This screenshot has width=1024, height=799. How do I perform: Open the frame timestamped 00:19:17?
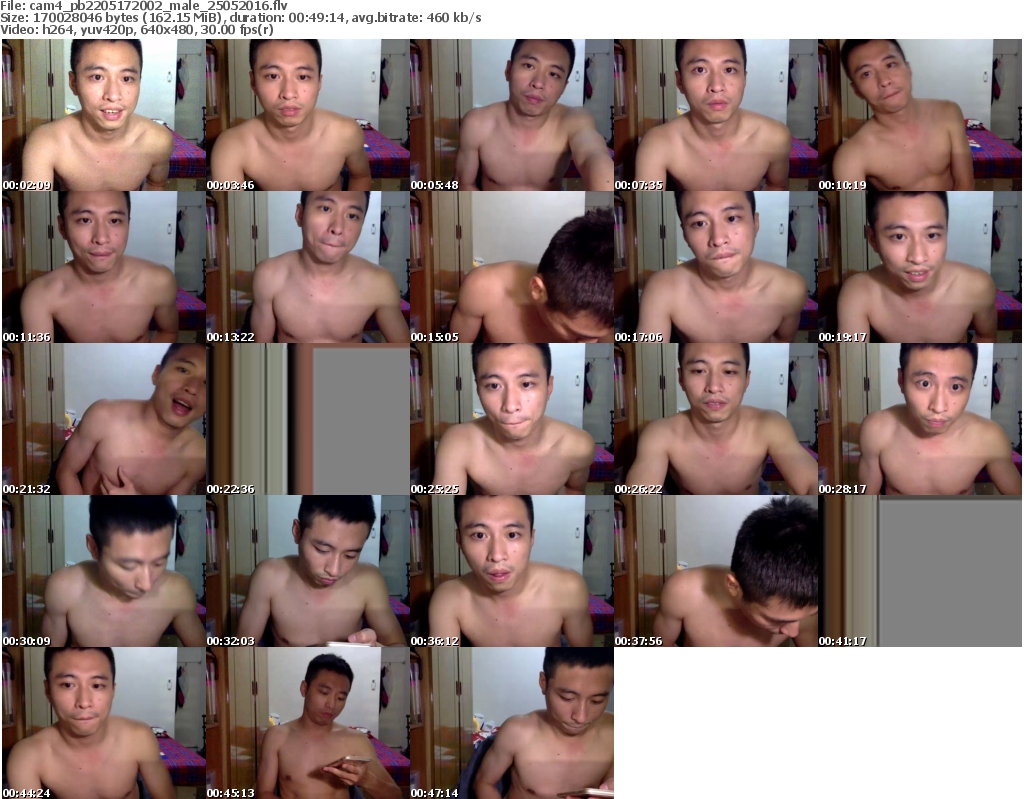920,267
